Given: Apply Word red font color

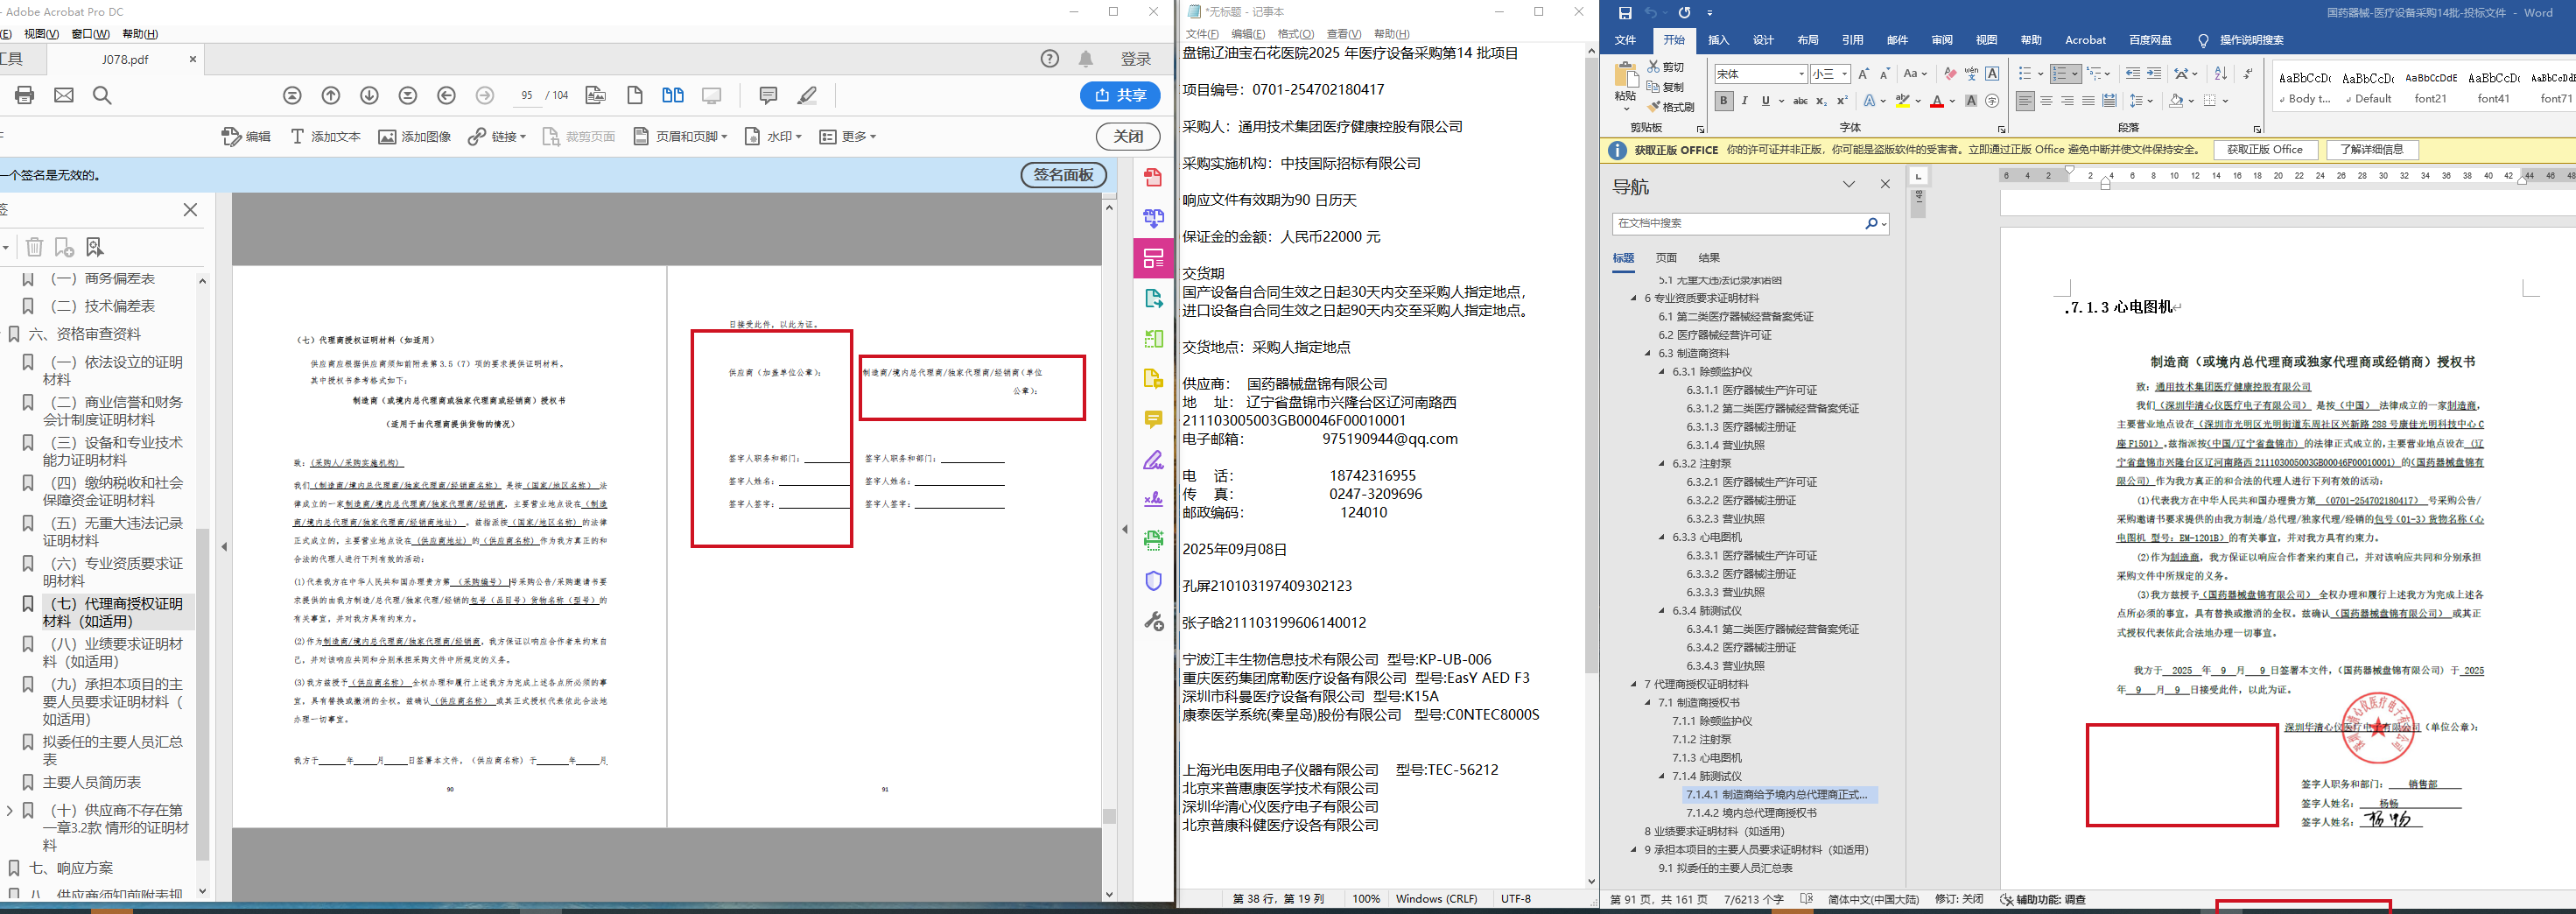Looking at the screenshot, I should (1937, 101).
